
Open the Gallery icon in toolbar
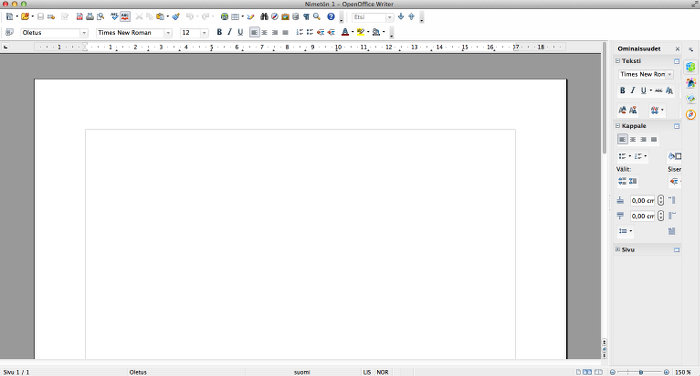285,17
